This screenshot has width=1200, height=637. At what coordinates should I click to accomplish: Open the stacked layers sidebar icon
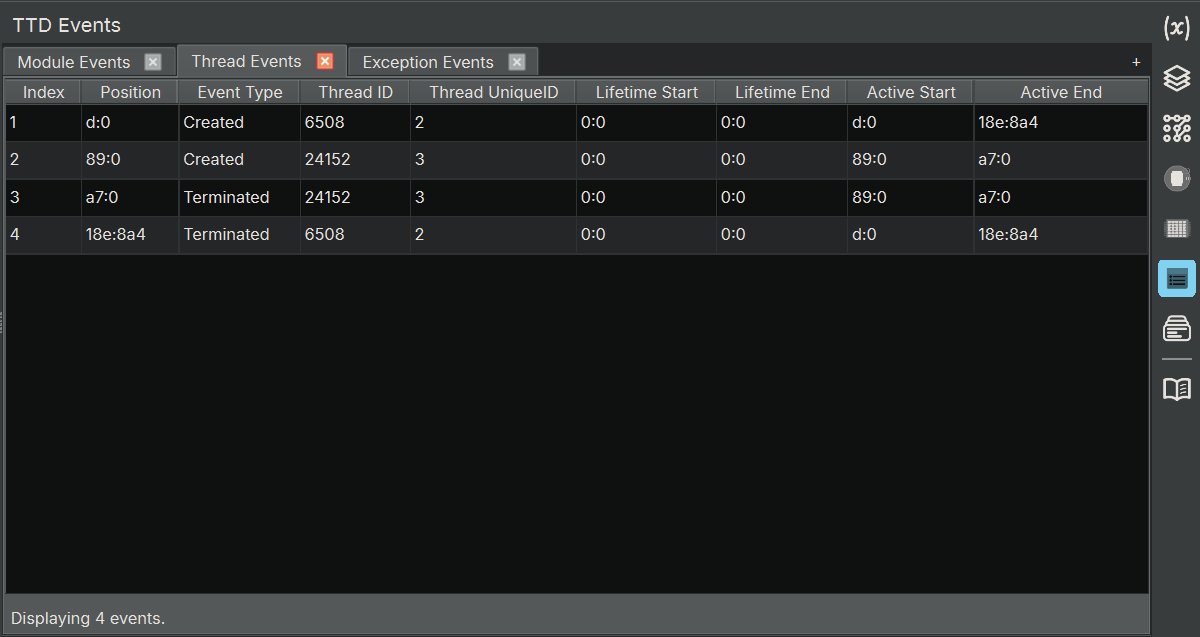(1176, 78)
